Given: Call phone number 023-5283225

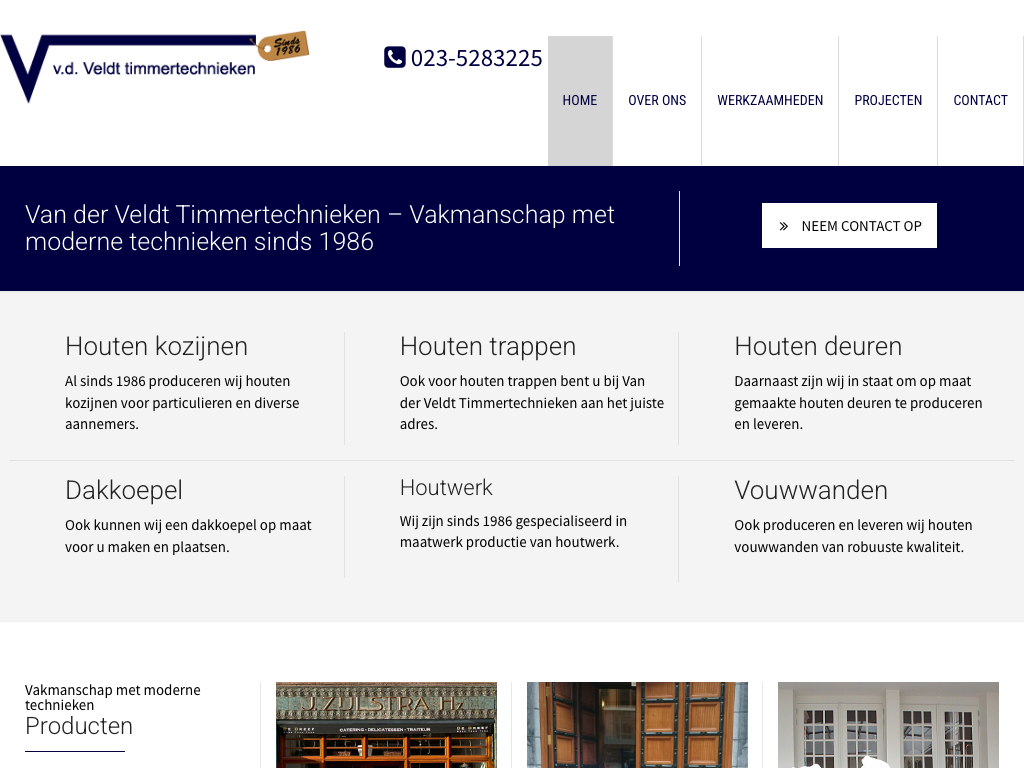Looking at the screenshot, I should (476, 58).
